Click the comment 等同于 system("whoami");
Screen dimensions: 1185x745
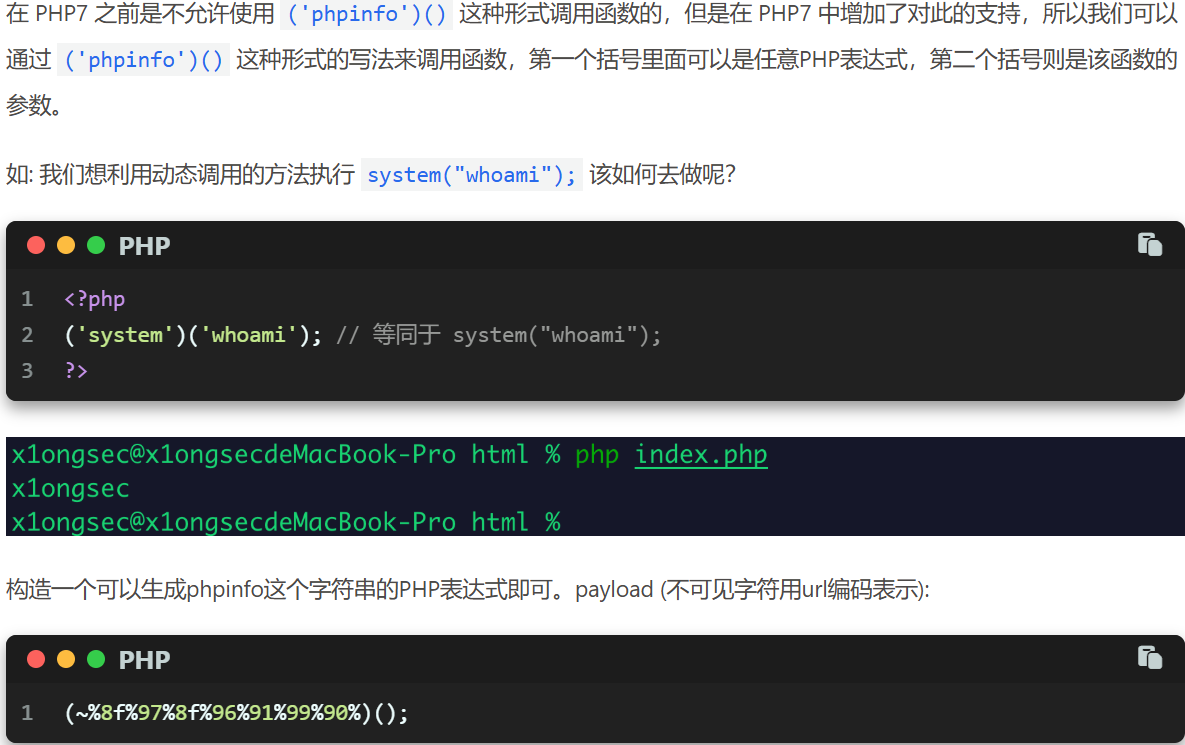coord(499,335)
